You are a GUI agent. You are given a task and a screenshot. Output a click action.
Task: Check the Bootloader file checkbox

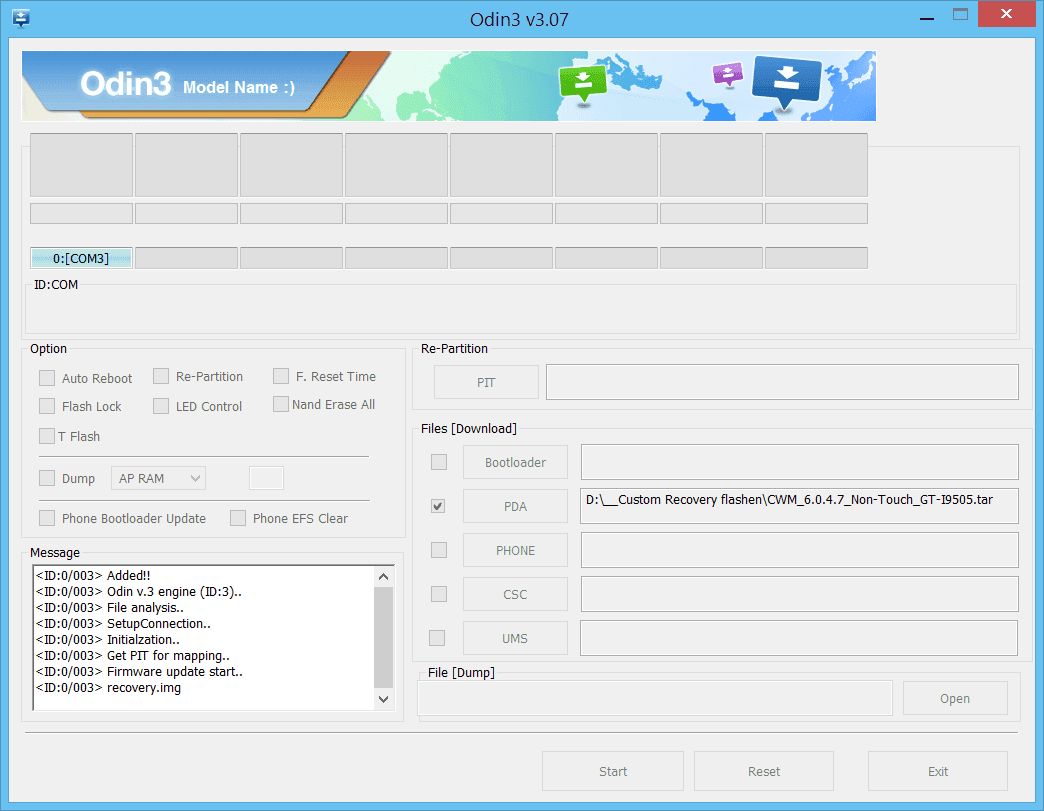(439, 462)
